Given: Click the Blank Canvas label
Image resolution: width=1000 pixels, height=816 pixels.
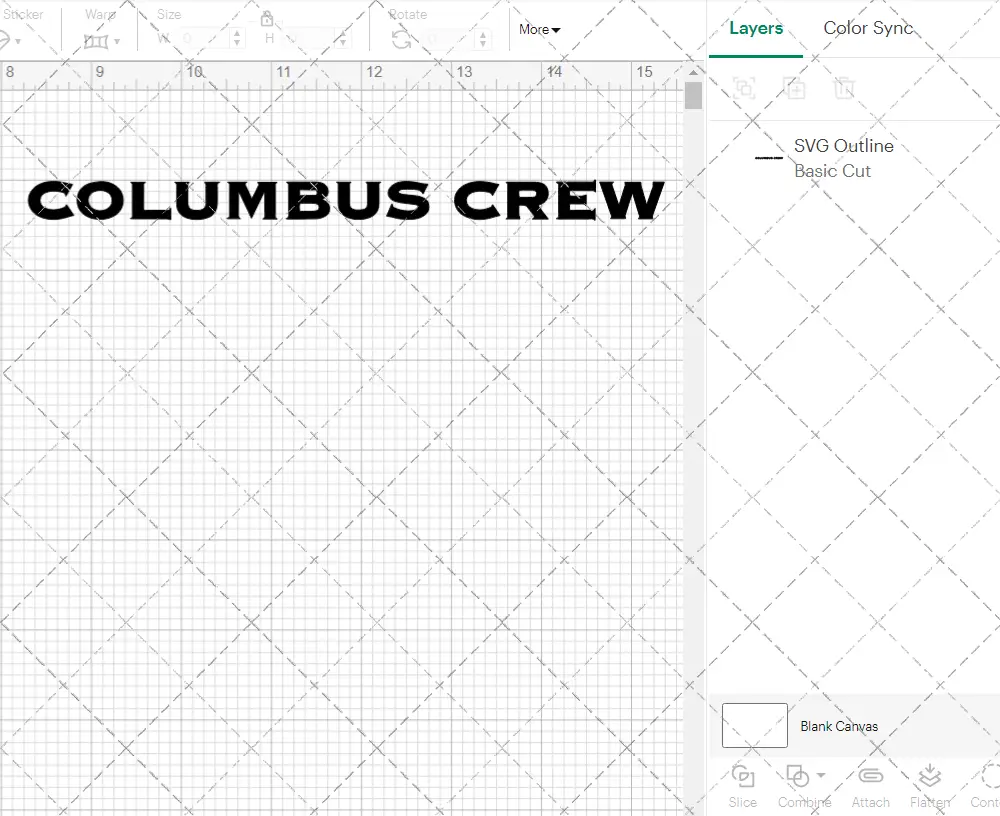Looking at the screenshot, I should pyautogui.click(x=838, y=726).
